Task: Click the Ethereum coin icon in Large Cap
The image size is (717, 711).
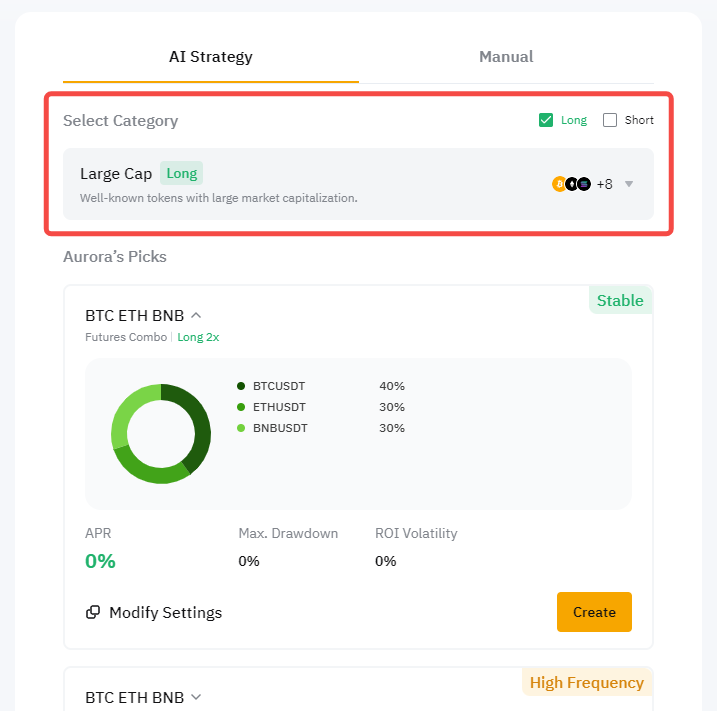Action: pyautogui.click(x=571, y=184)
